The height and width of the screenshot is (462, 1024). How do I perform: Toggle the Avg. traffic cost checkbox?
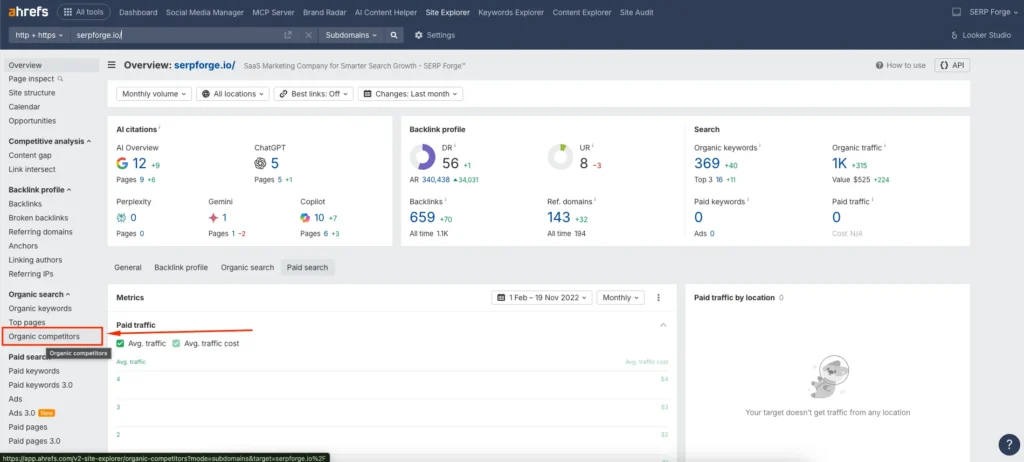(x=177, y=344)
